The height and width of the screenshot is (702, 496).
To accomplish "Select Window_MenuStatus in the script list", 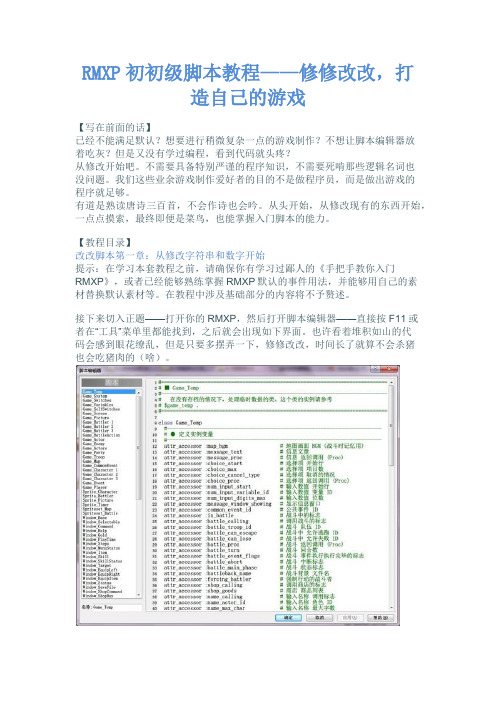I will [x=109, y=548].
